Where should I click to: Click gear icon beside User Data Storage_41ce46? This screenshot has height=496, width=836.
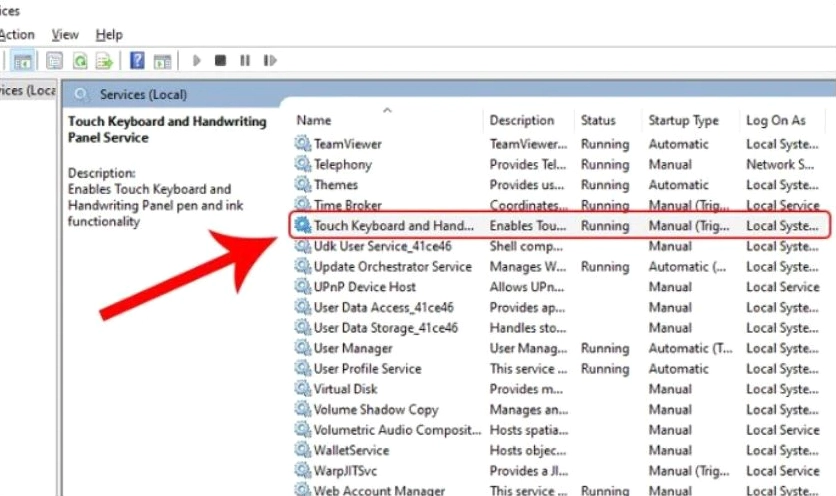coord(303,327)
